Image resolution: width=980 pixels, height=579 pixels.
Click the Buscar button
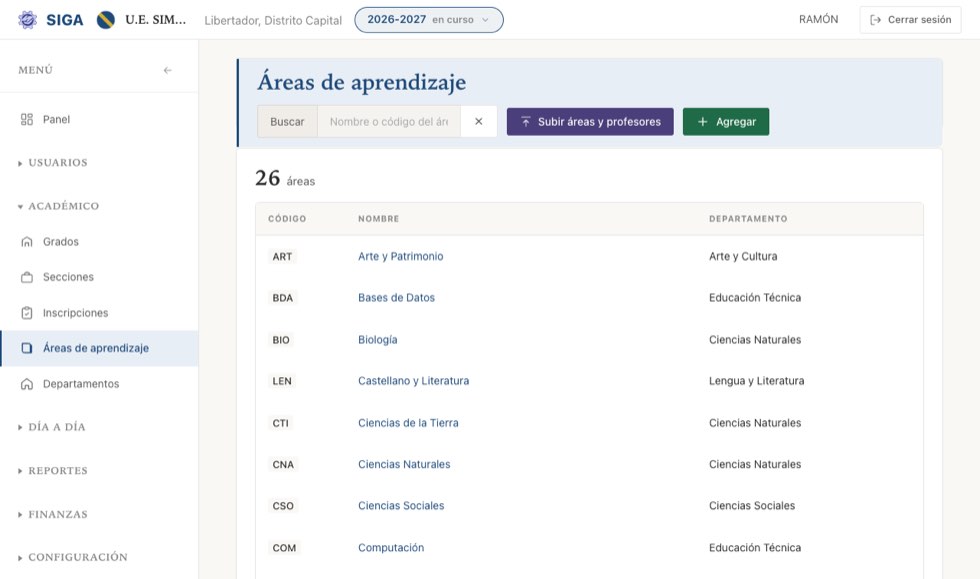[x=288, y=121]
